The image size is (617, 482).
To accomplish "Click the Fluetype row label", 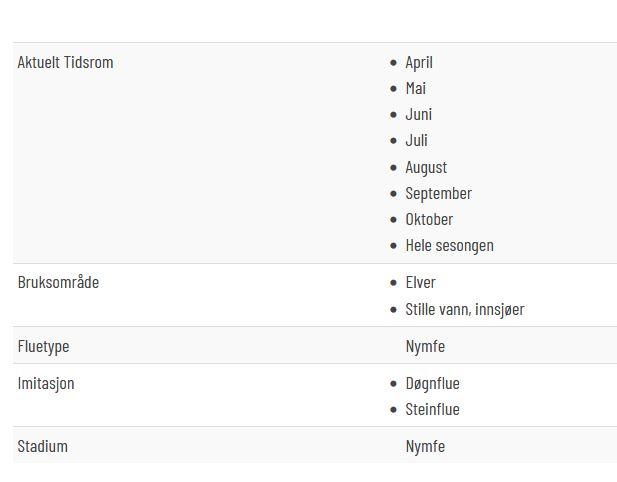I will click(x=43, y=347).
